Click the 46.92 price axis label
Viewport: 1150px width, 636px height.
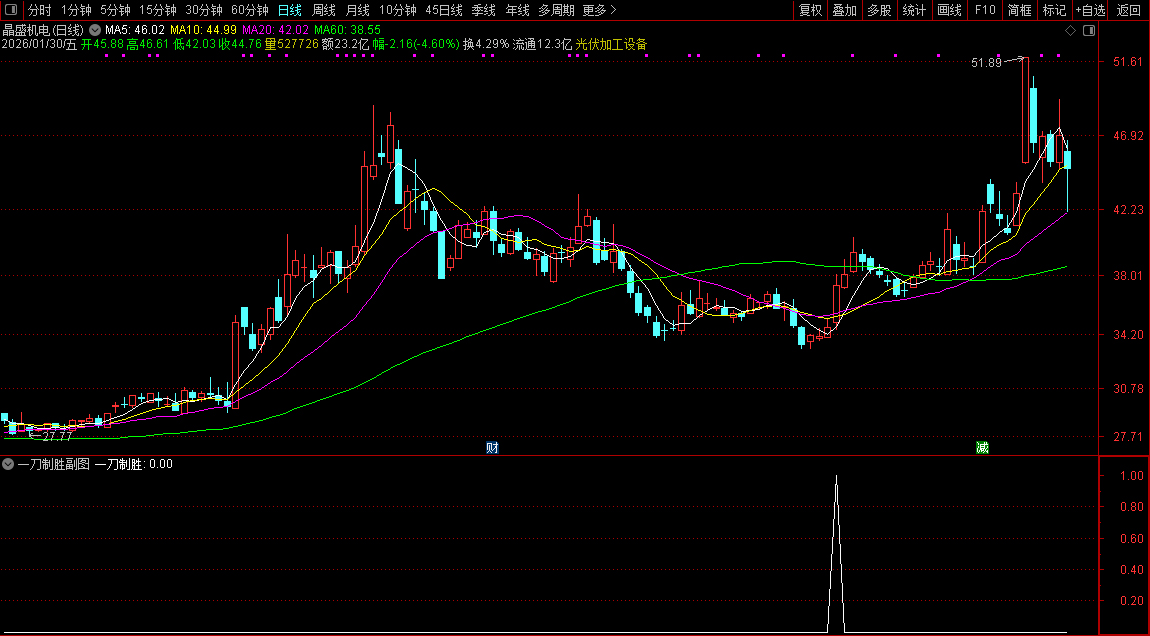(x=1128, y=136)
